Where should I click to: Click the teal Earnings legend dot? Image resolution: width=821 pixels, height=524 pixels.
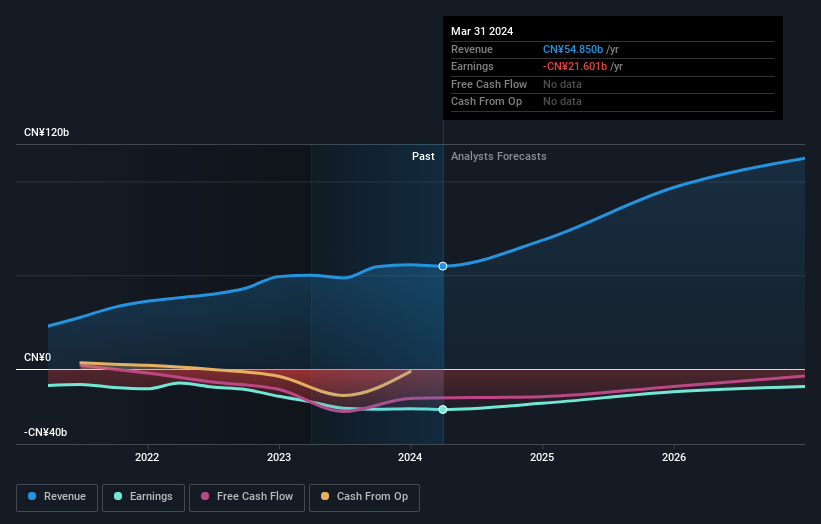(118, 496)
